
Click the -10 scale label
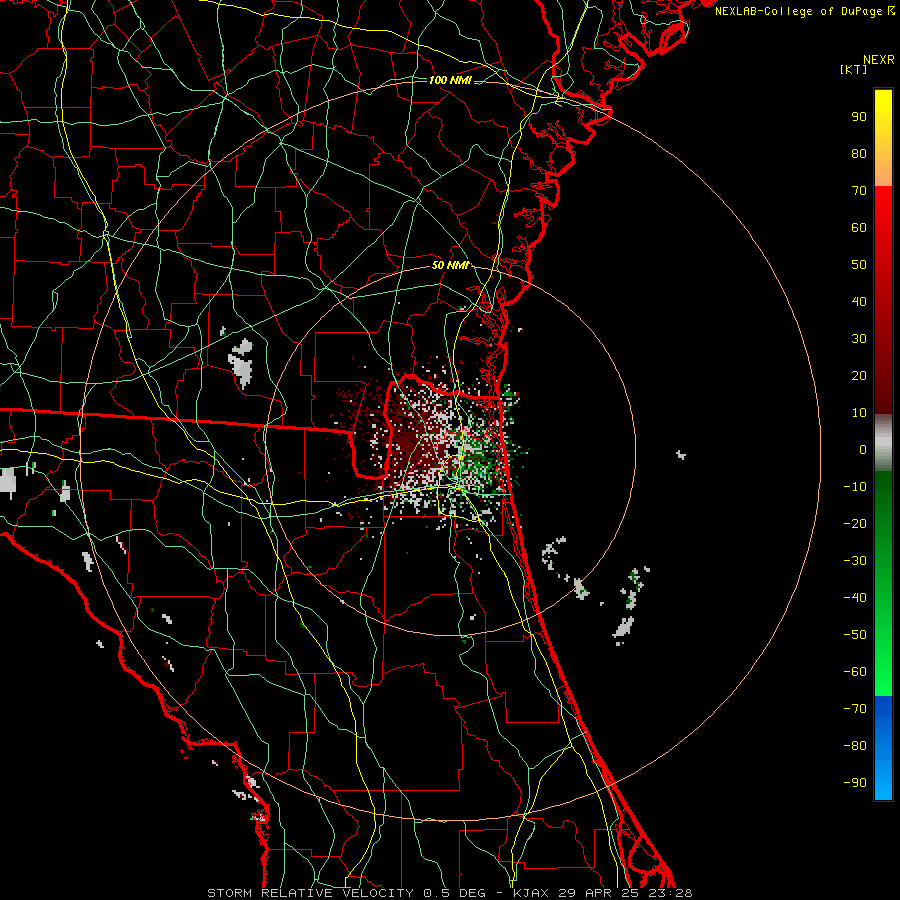click(x=855, y=487)
